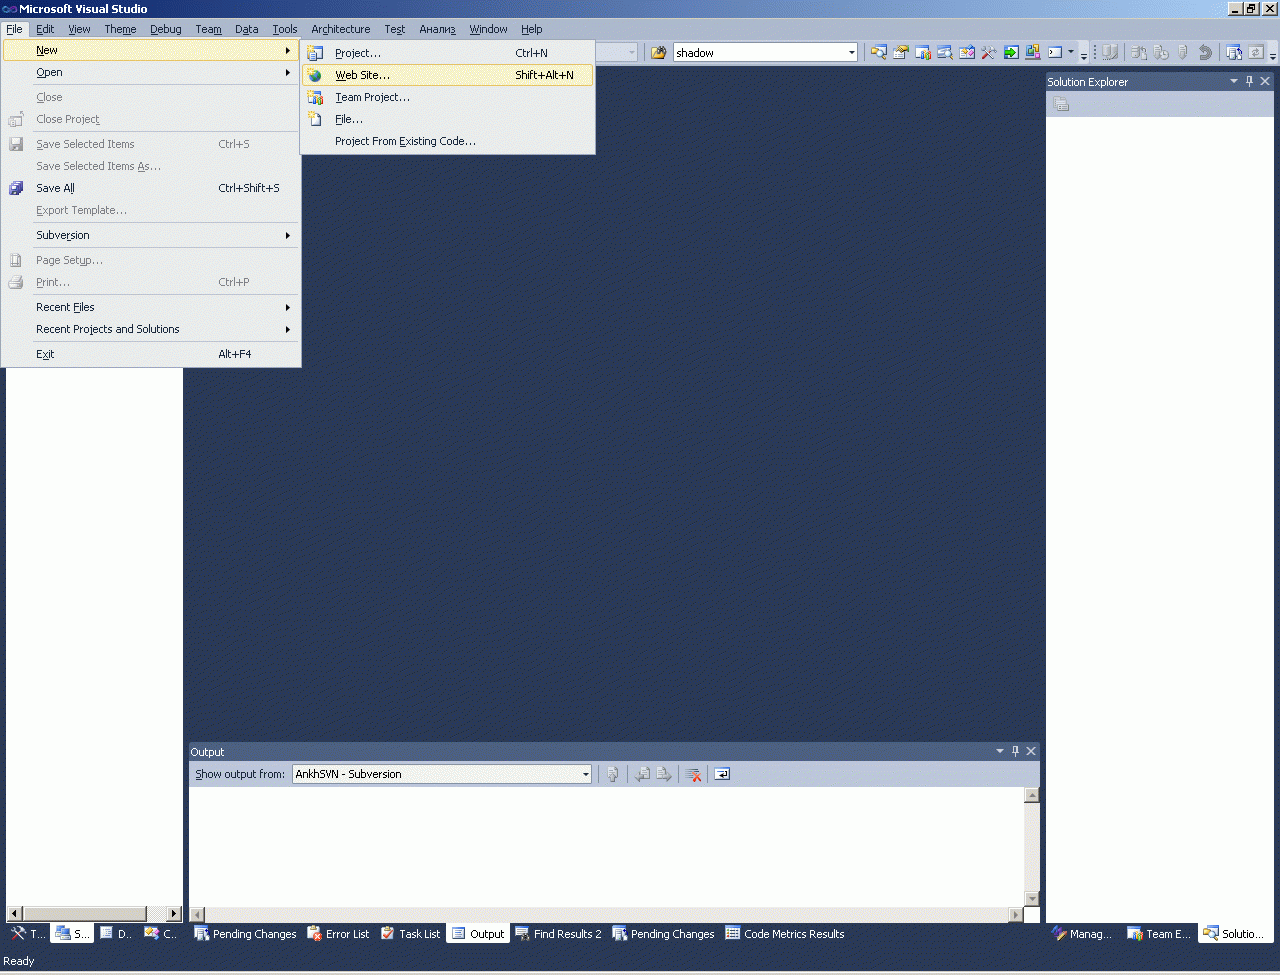Screen dimensions: 1280x975
Task: Expand the Open submenu in File menu
Action: 152,72
